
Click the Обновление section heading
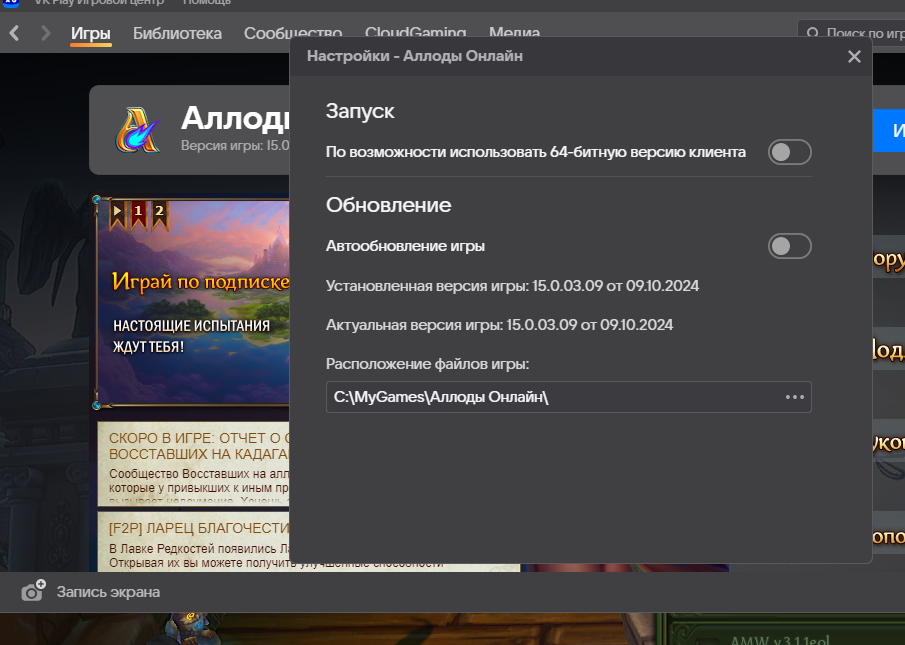[388, 205]
